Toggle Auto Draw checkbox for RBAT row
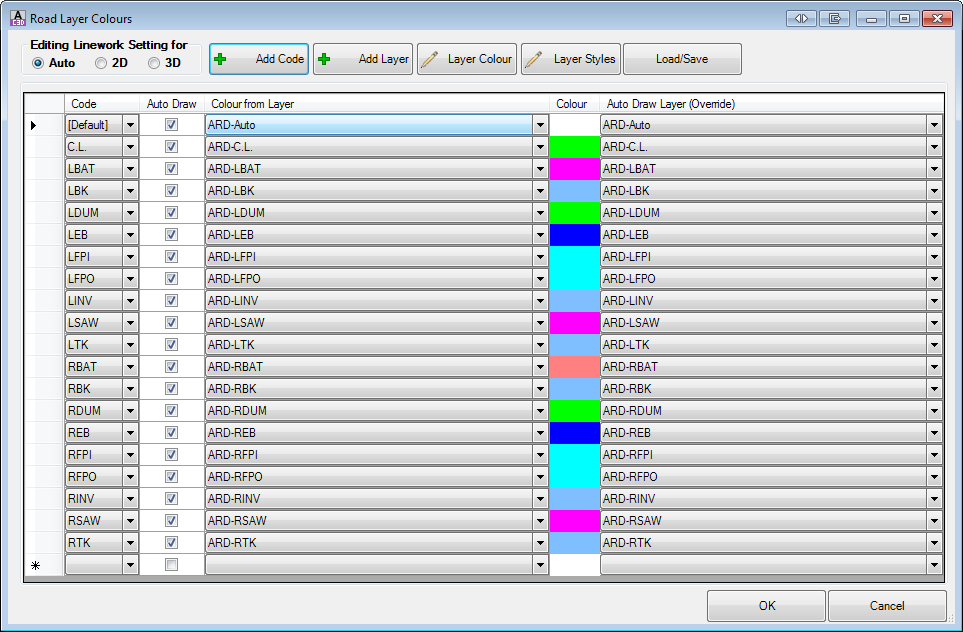Screen dimensions: 963x632 [171, 367]
